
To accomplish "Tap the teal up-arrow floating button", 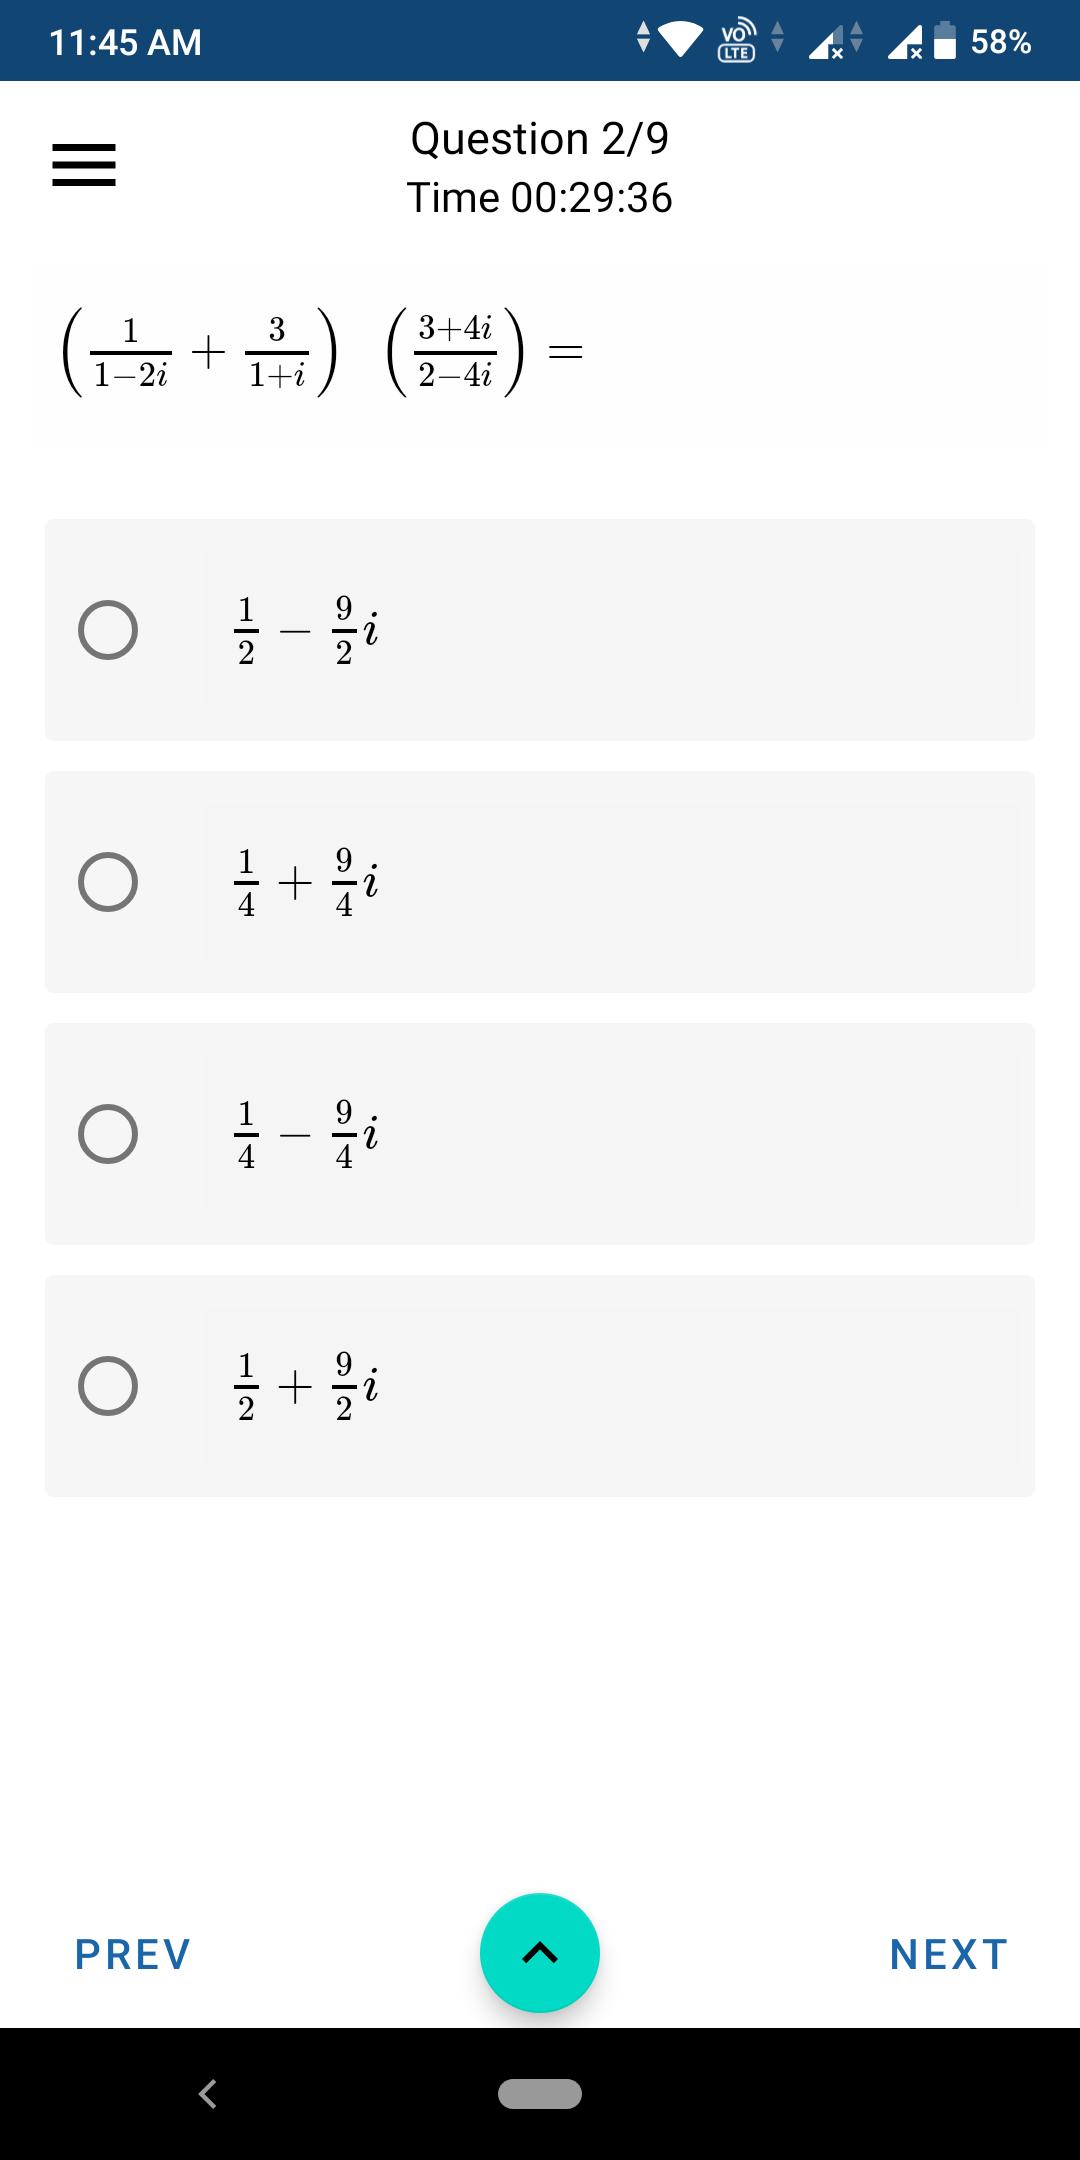I will click(x=540, y=1952).
